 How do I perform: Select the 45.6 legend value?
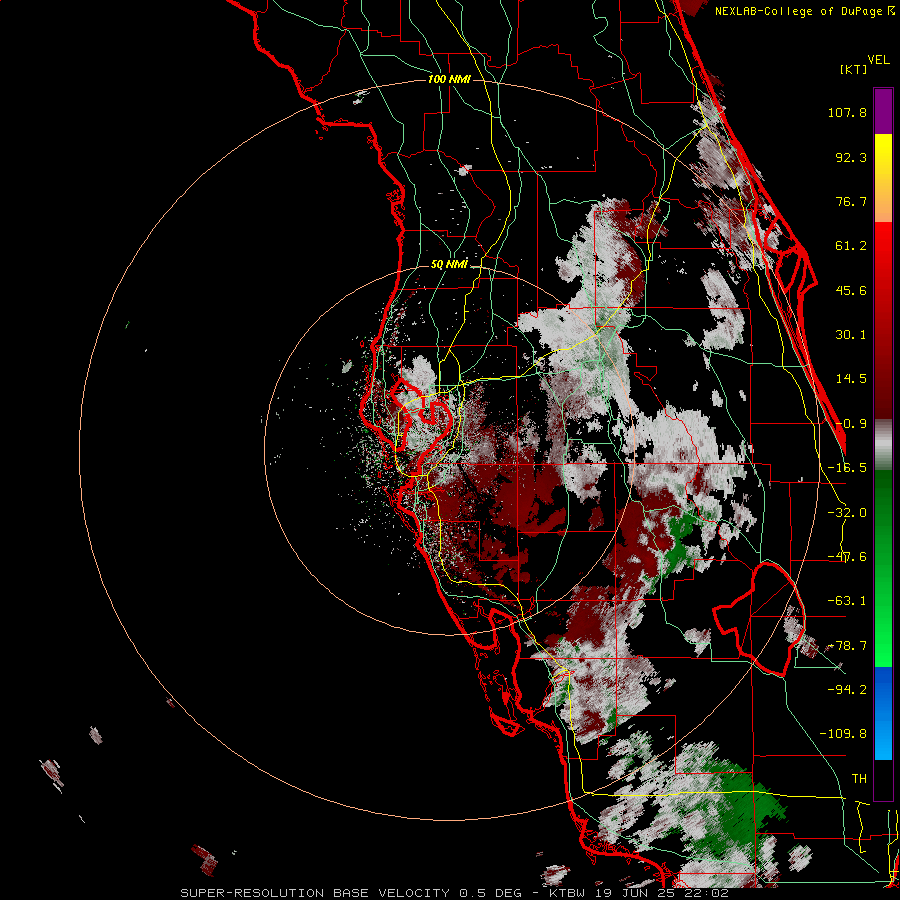pos(851,290)
